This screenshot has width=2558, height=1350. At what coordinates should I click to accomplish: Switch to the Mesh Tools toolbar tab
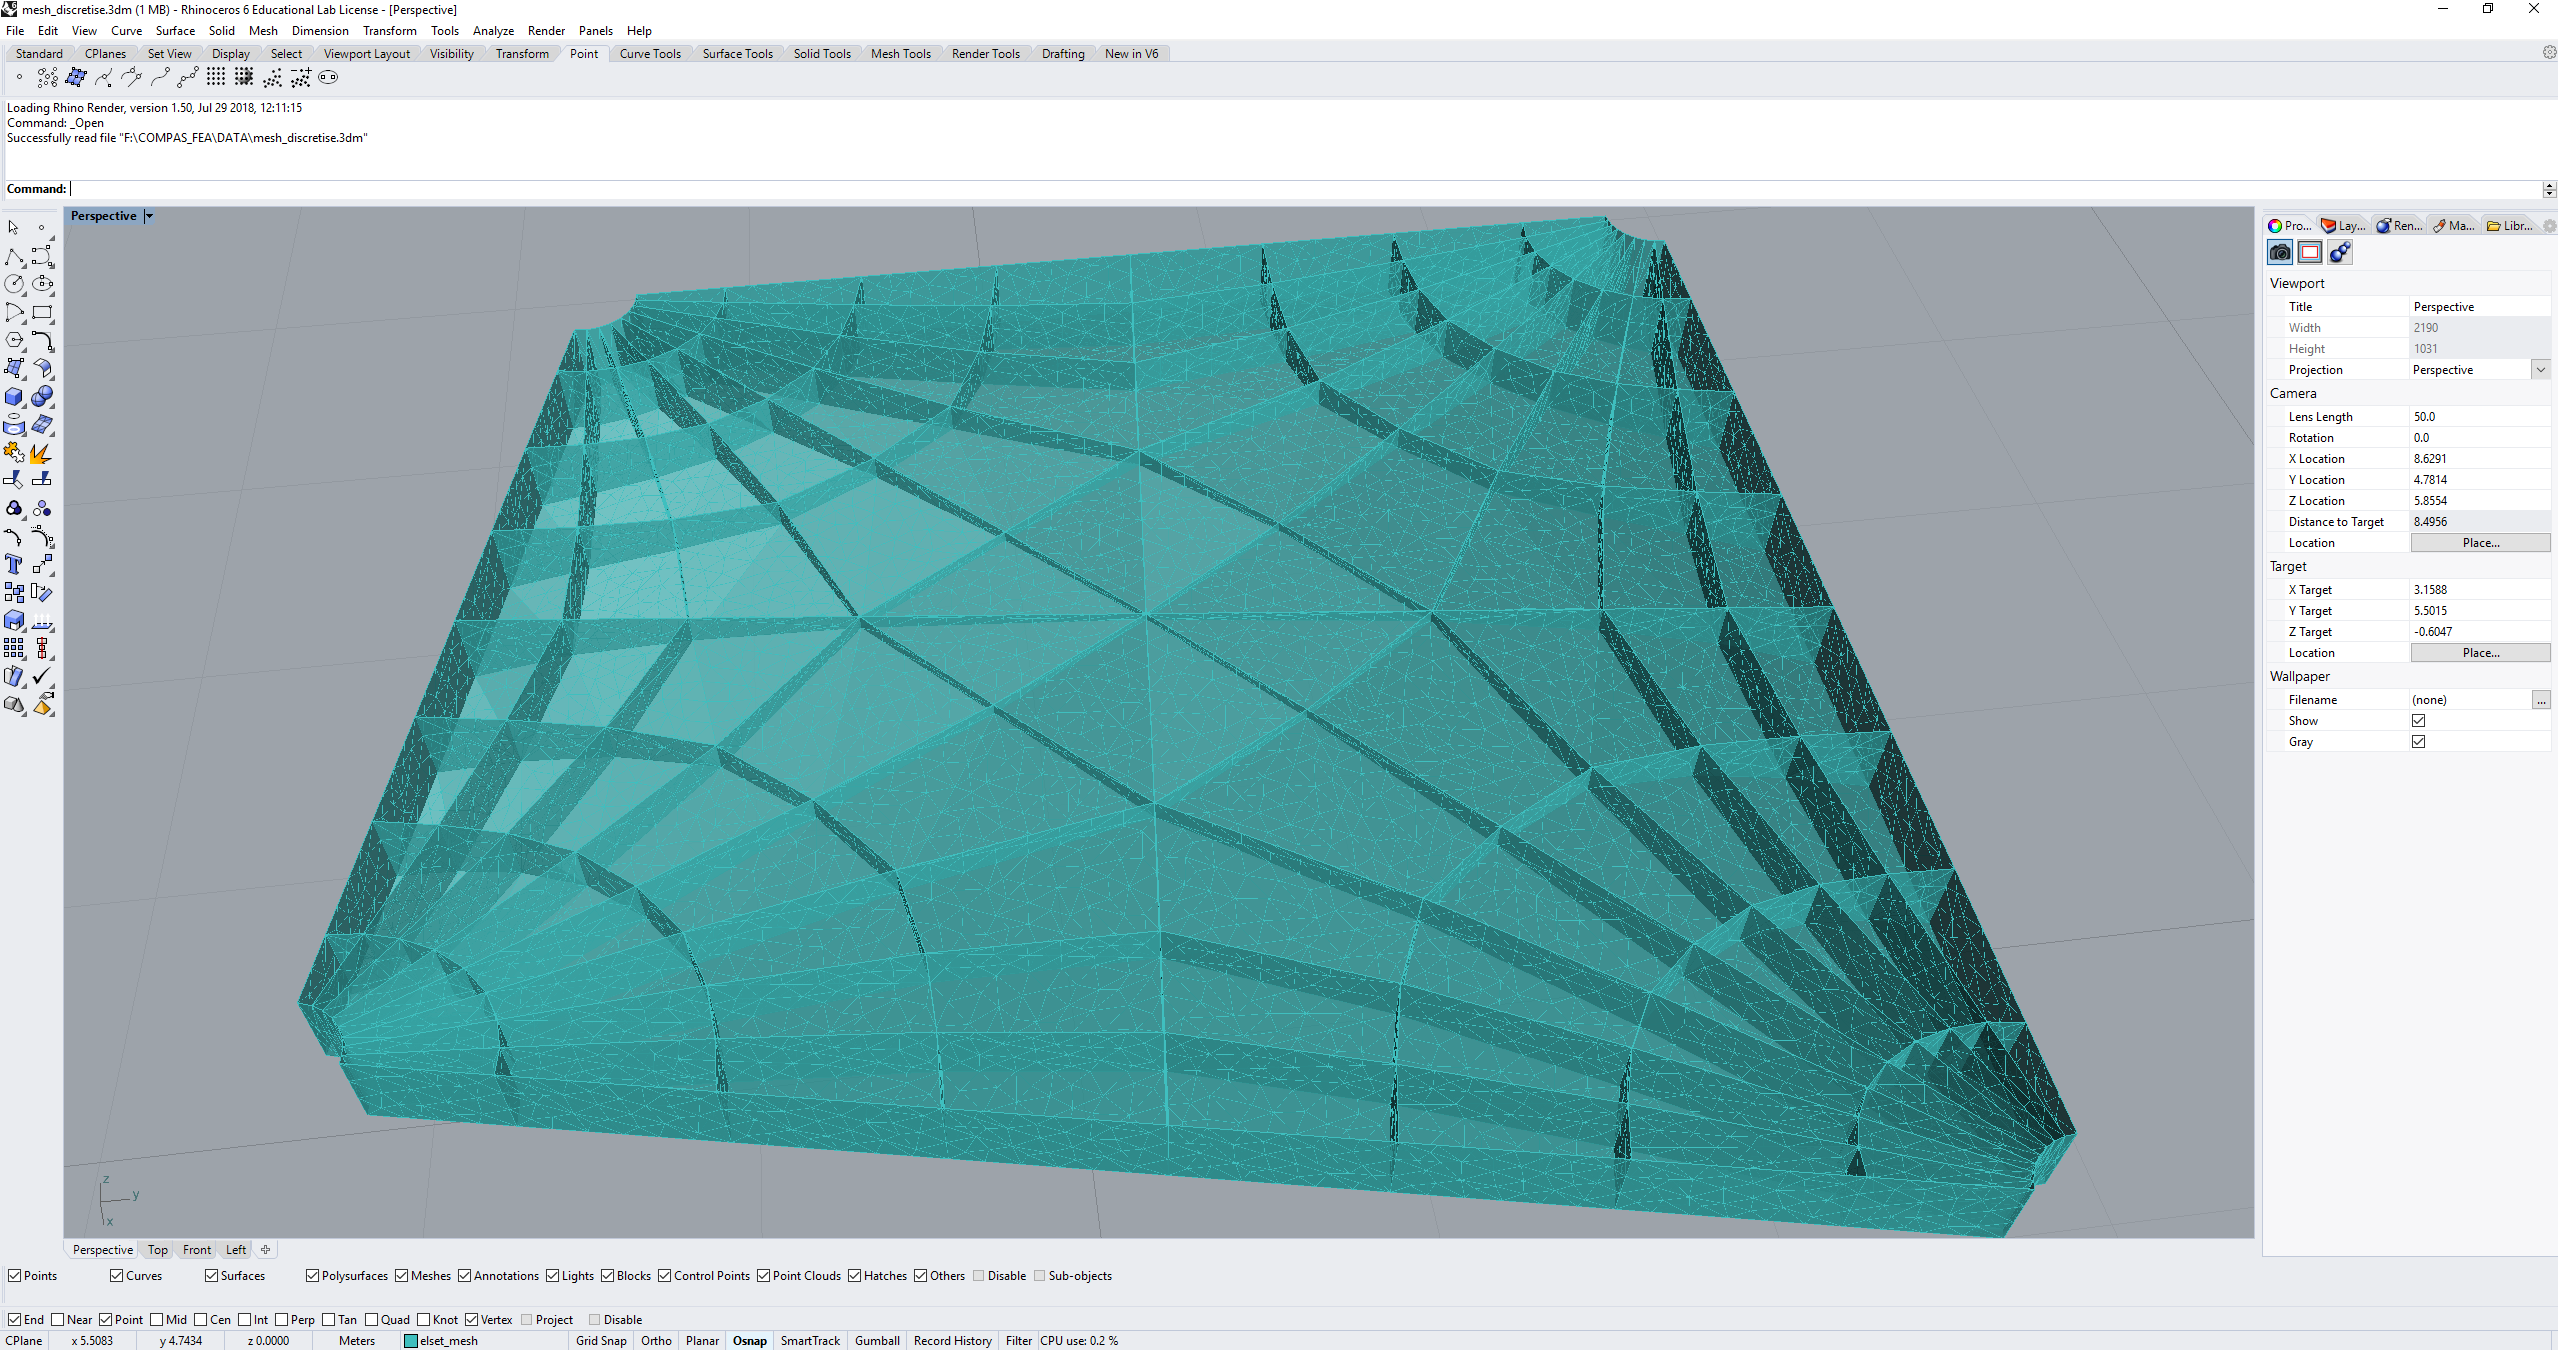900,54
